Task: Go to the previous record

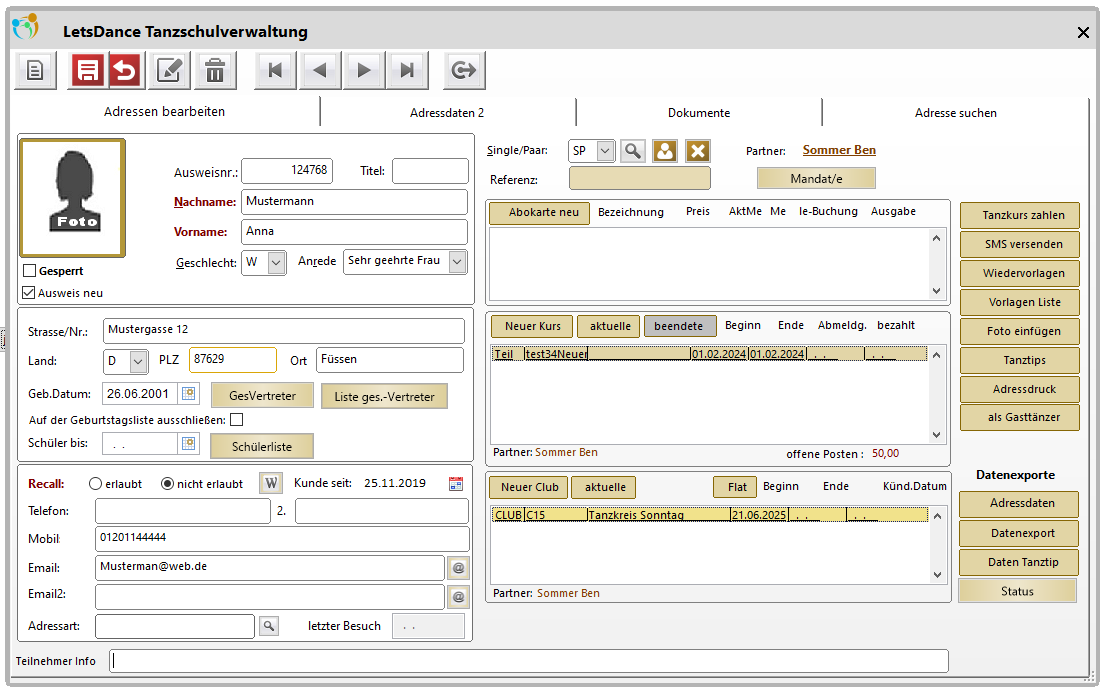Action: [320, 70]
